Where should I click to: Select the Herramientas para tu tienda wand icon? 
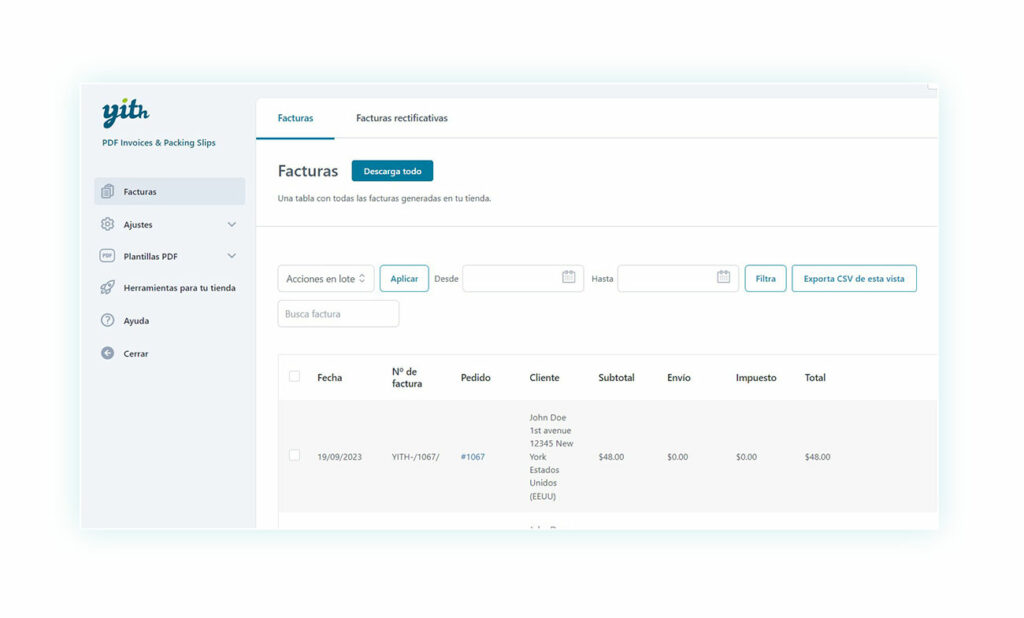[108, 288]
